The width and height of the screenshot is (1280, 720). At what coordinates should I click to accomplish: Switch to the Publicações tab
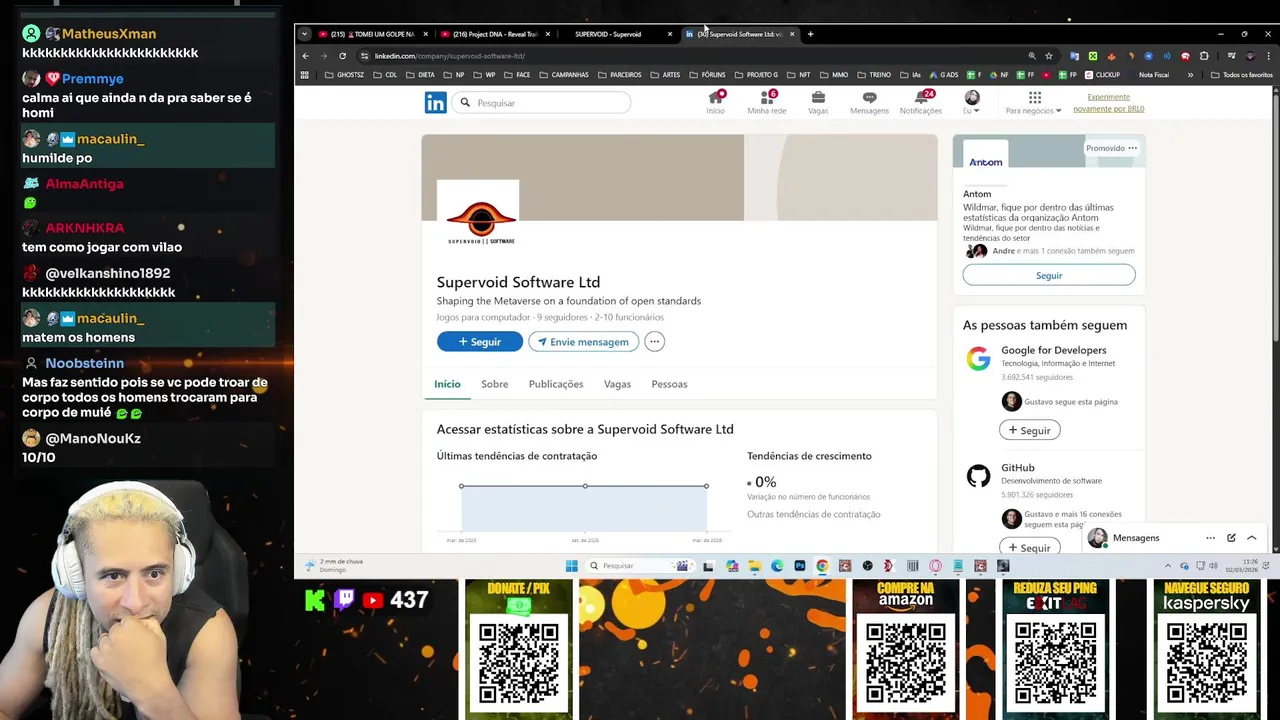point(556,384)
